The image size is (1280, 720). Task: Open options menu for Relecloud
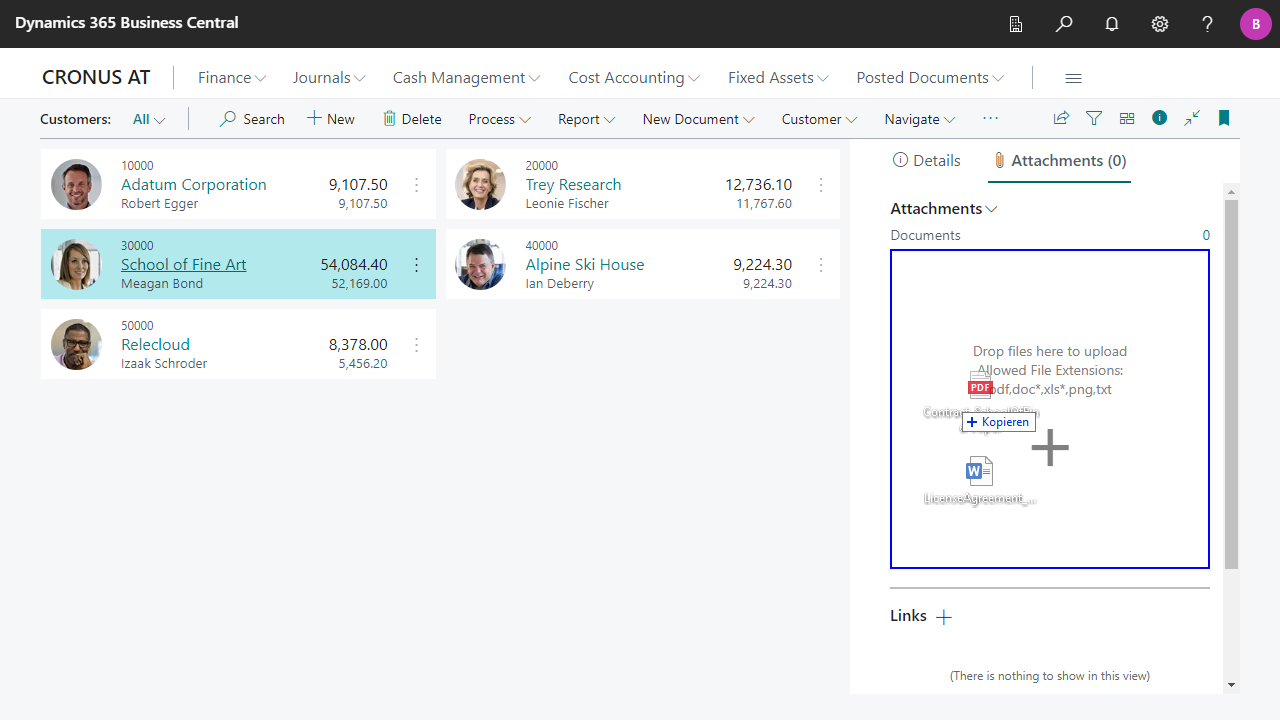coord(417,344)
